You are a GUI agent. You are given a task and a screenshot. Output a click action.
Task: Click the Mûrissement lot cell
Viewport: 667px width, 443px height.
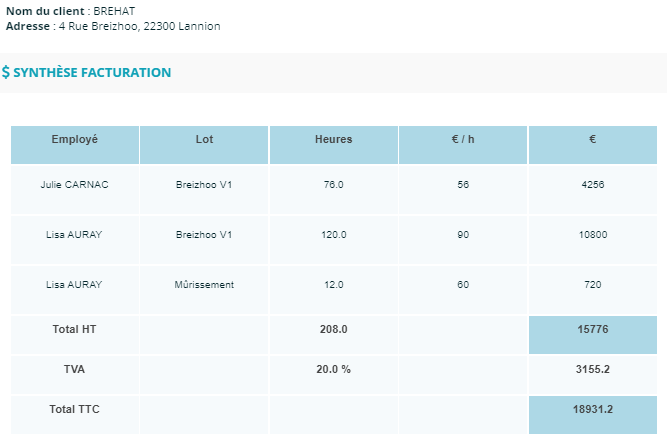(x=204, y=285)
